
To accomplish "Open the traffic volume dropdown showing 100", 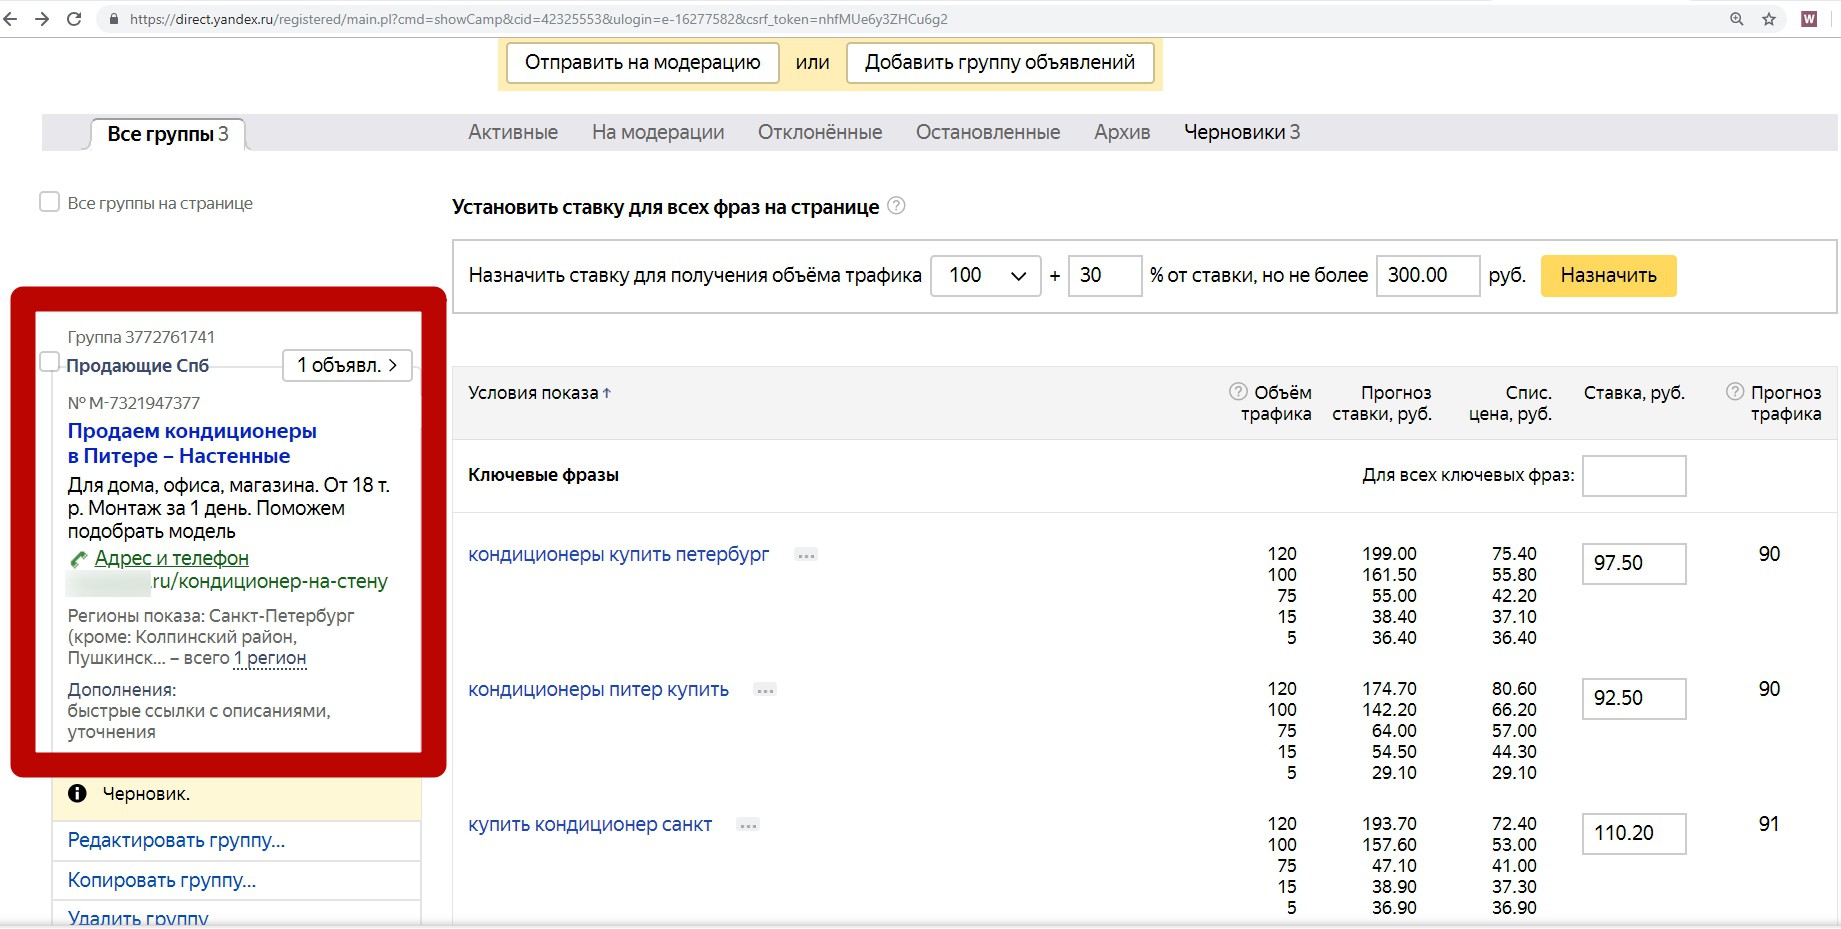I will [x=986, y=276].
